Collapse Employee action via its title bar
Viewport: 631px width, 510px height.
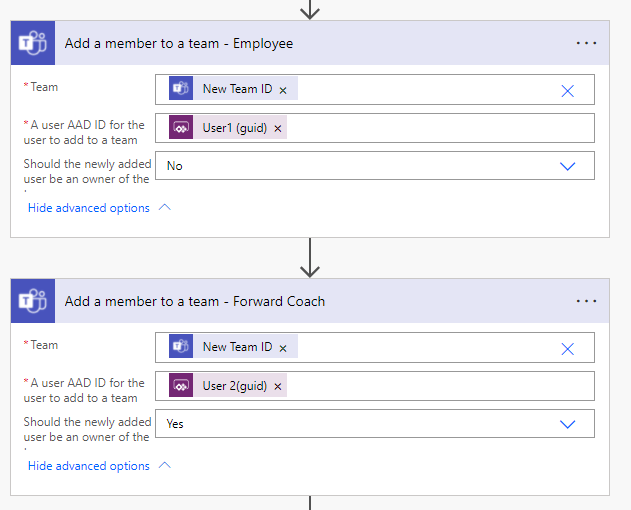[300, 44]
